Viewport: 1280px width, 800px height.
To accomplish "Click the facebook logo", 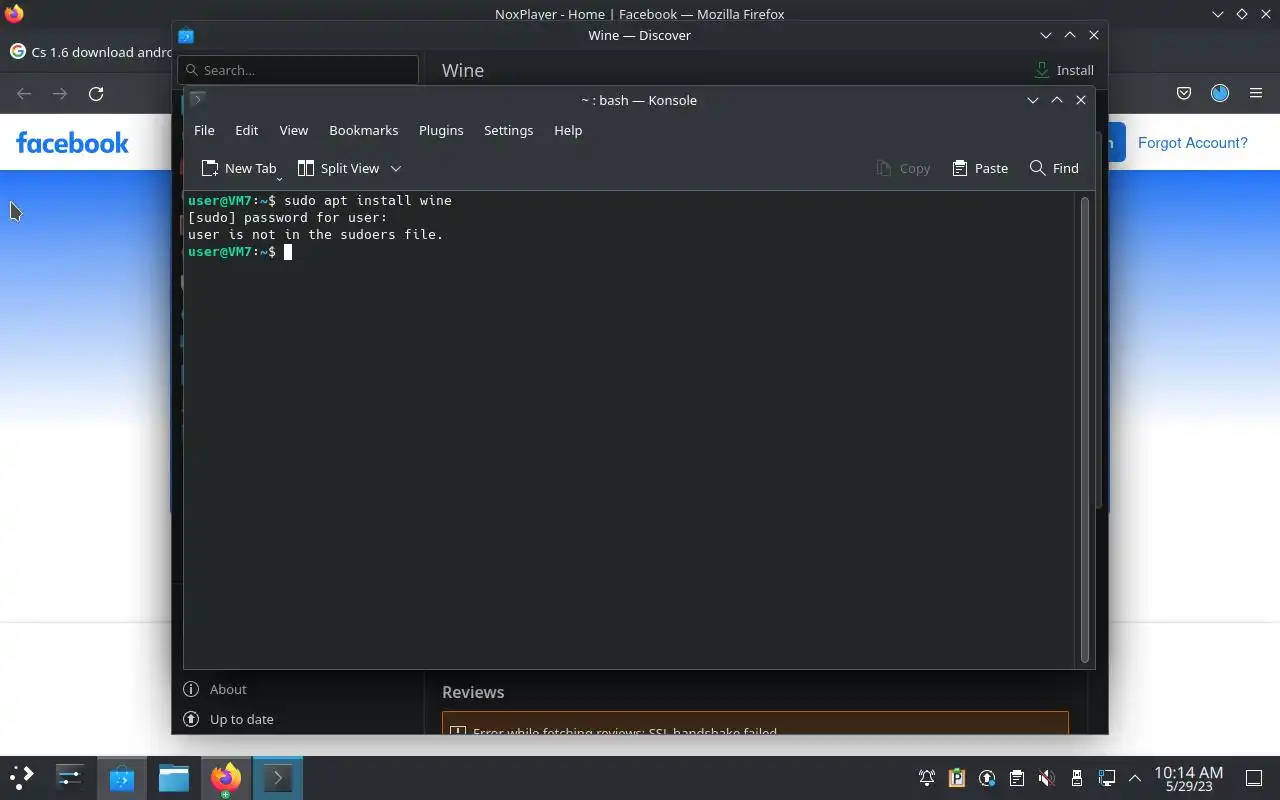I will (x=72, y=142).
